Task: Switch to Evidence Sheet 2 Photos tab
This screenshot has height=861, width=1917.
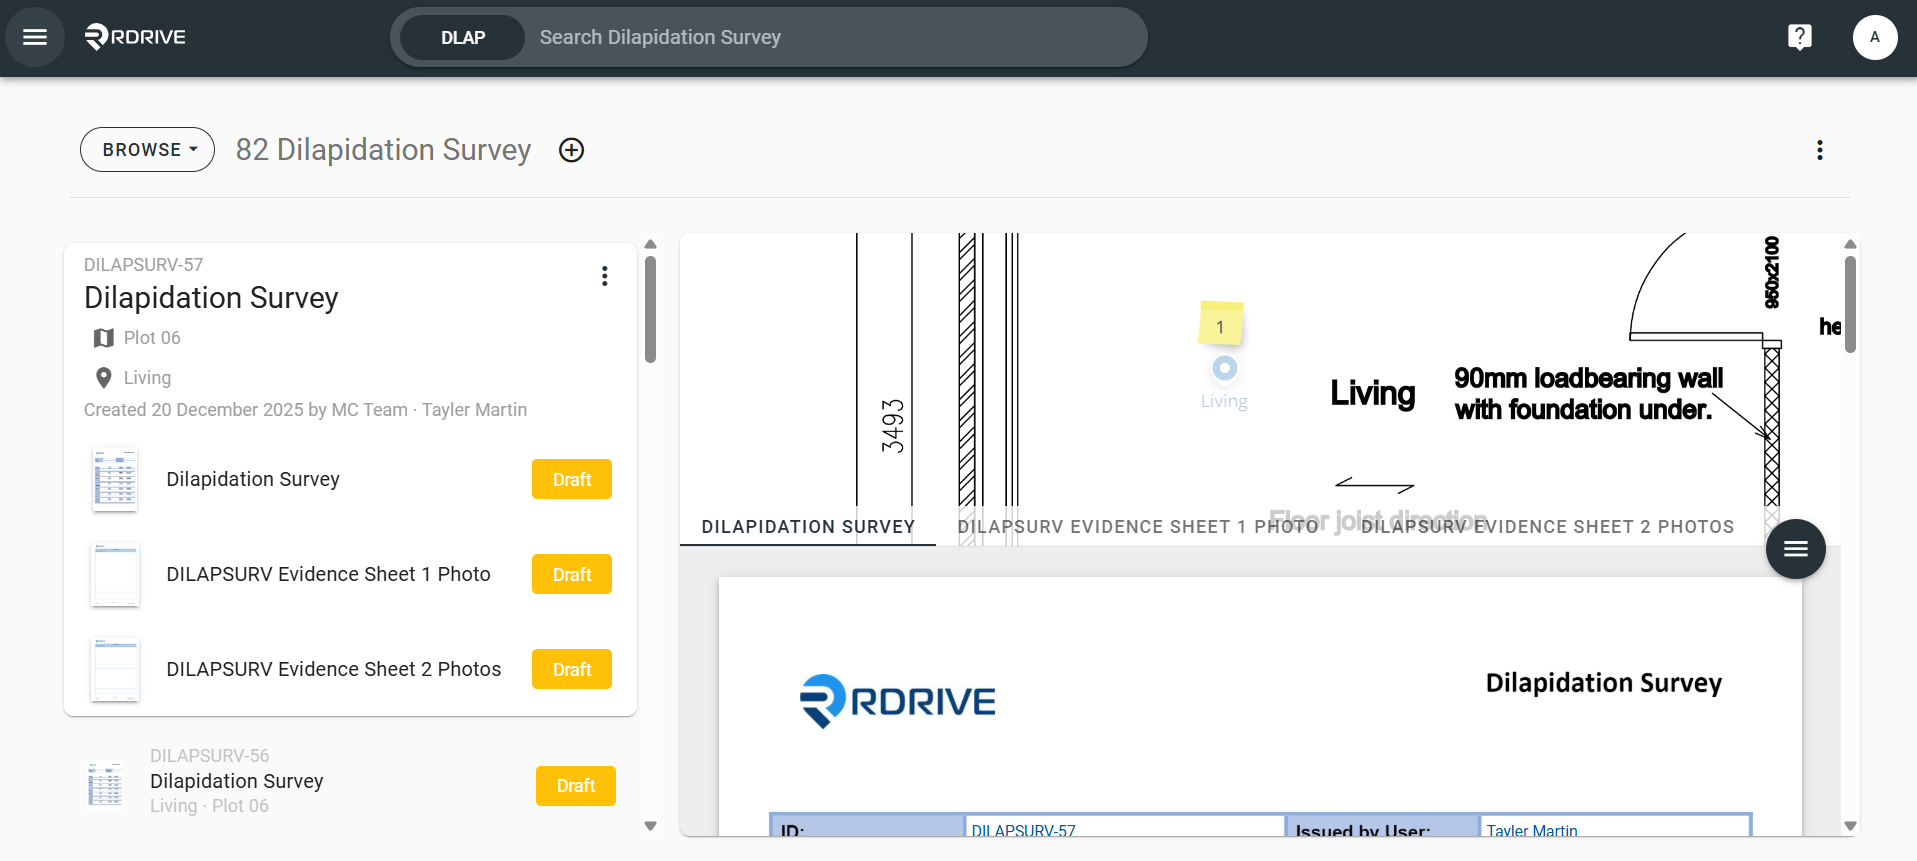Action: pos(1547,527)
